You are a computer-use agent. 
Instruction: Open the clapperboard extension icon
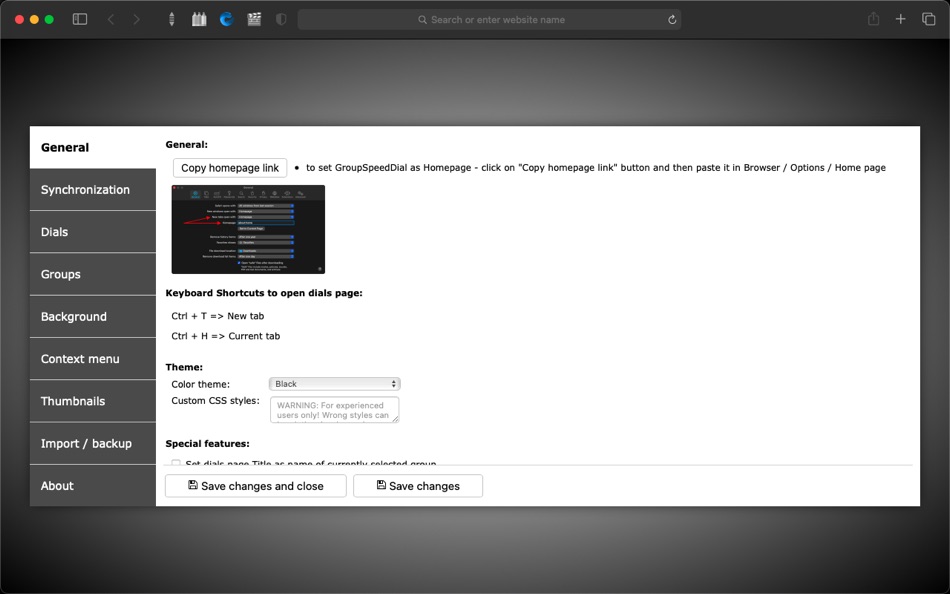click(x=254, y=19)
